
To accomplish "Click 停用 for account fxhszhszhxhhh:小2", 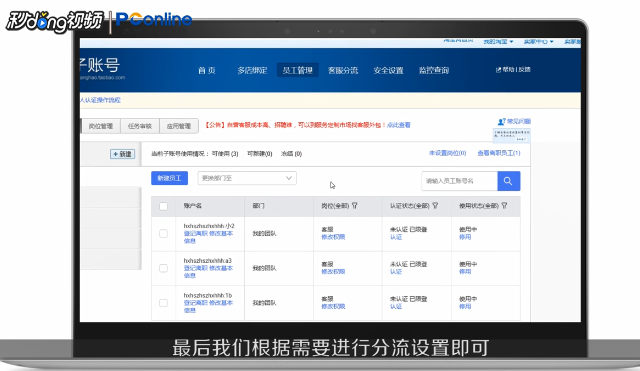I will click(465, 237).
